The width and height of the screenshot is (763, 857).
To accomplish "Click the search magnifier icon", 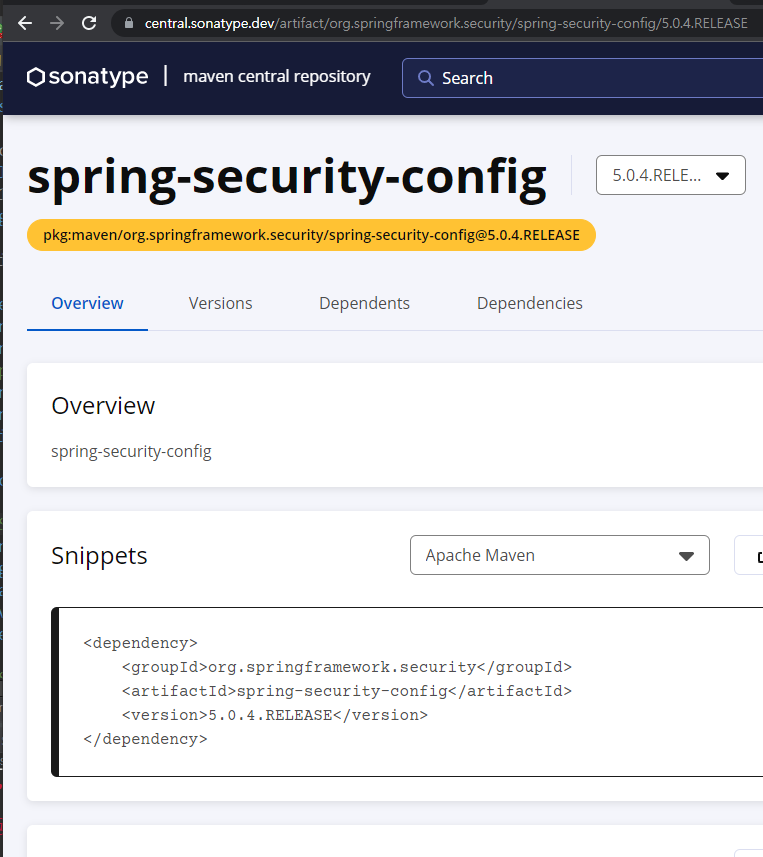I will [x=425, y=78].
